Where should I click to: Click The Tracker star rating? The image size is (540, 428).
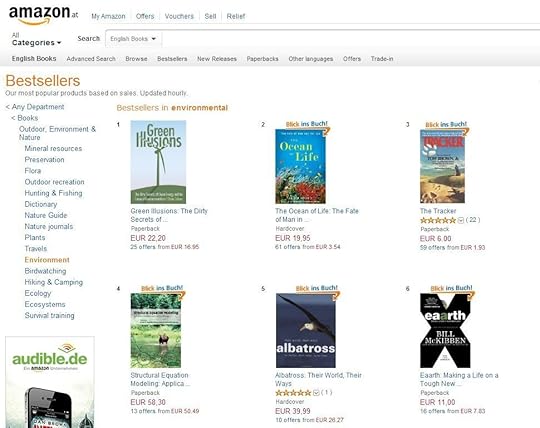point(438,220)
